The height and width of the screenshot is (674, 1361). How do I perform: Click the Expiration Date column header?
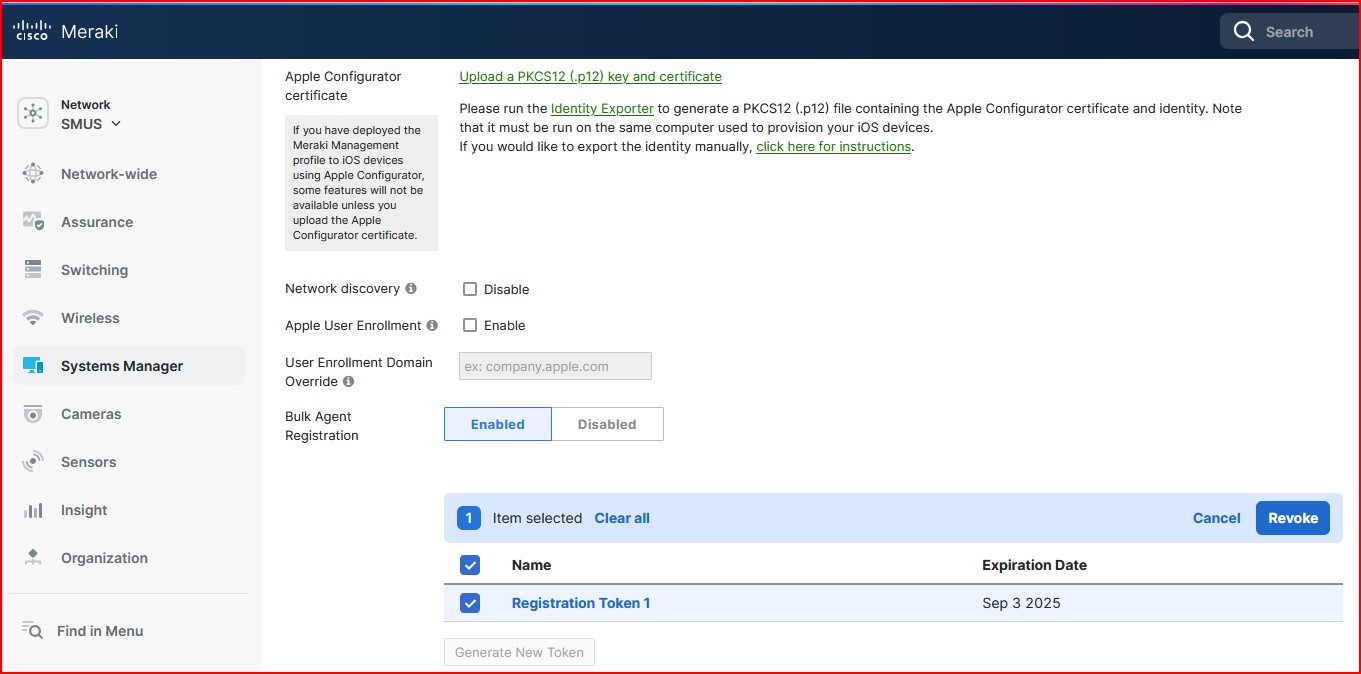(1034, 565)
